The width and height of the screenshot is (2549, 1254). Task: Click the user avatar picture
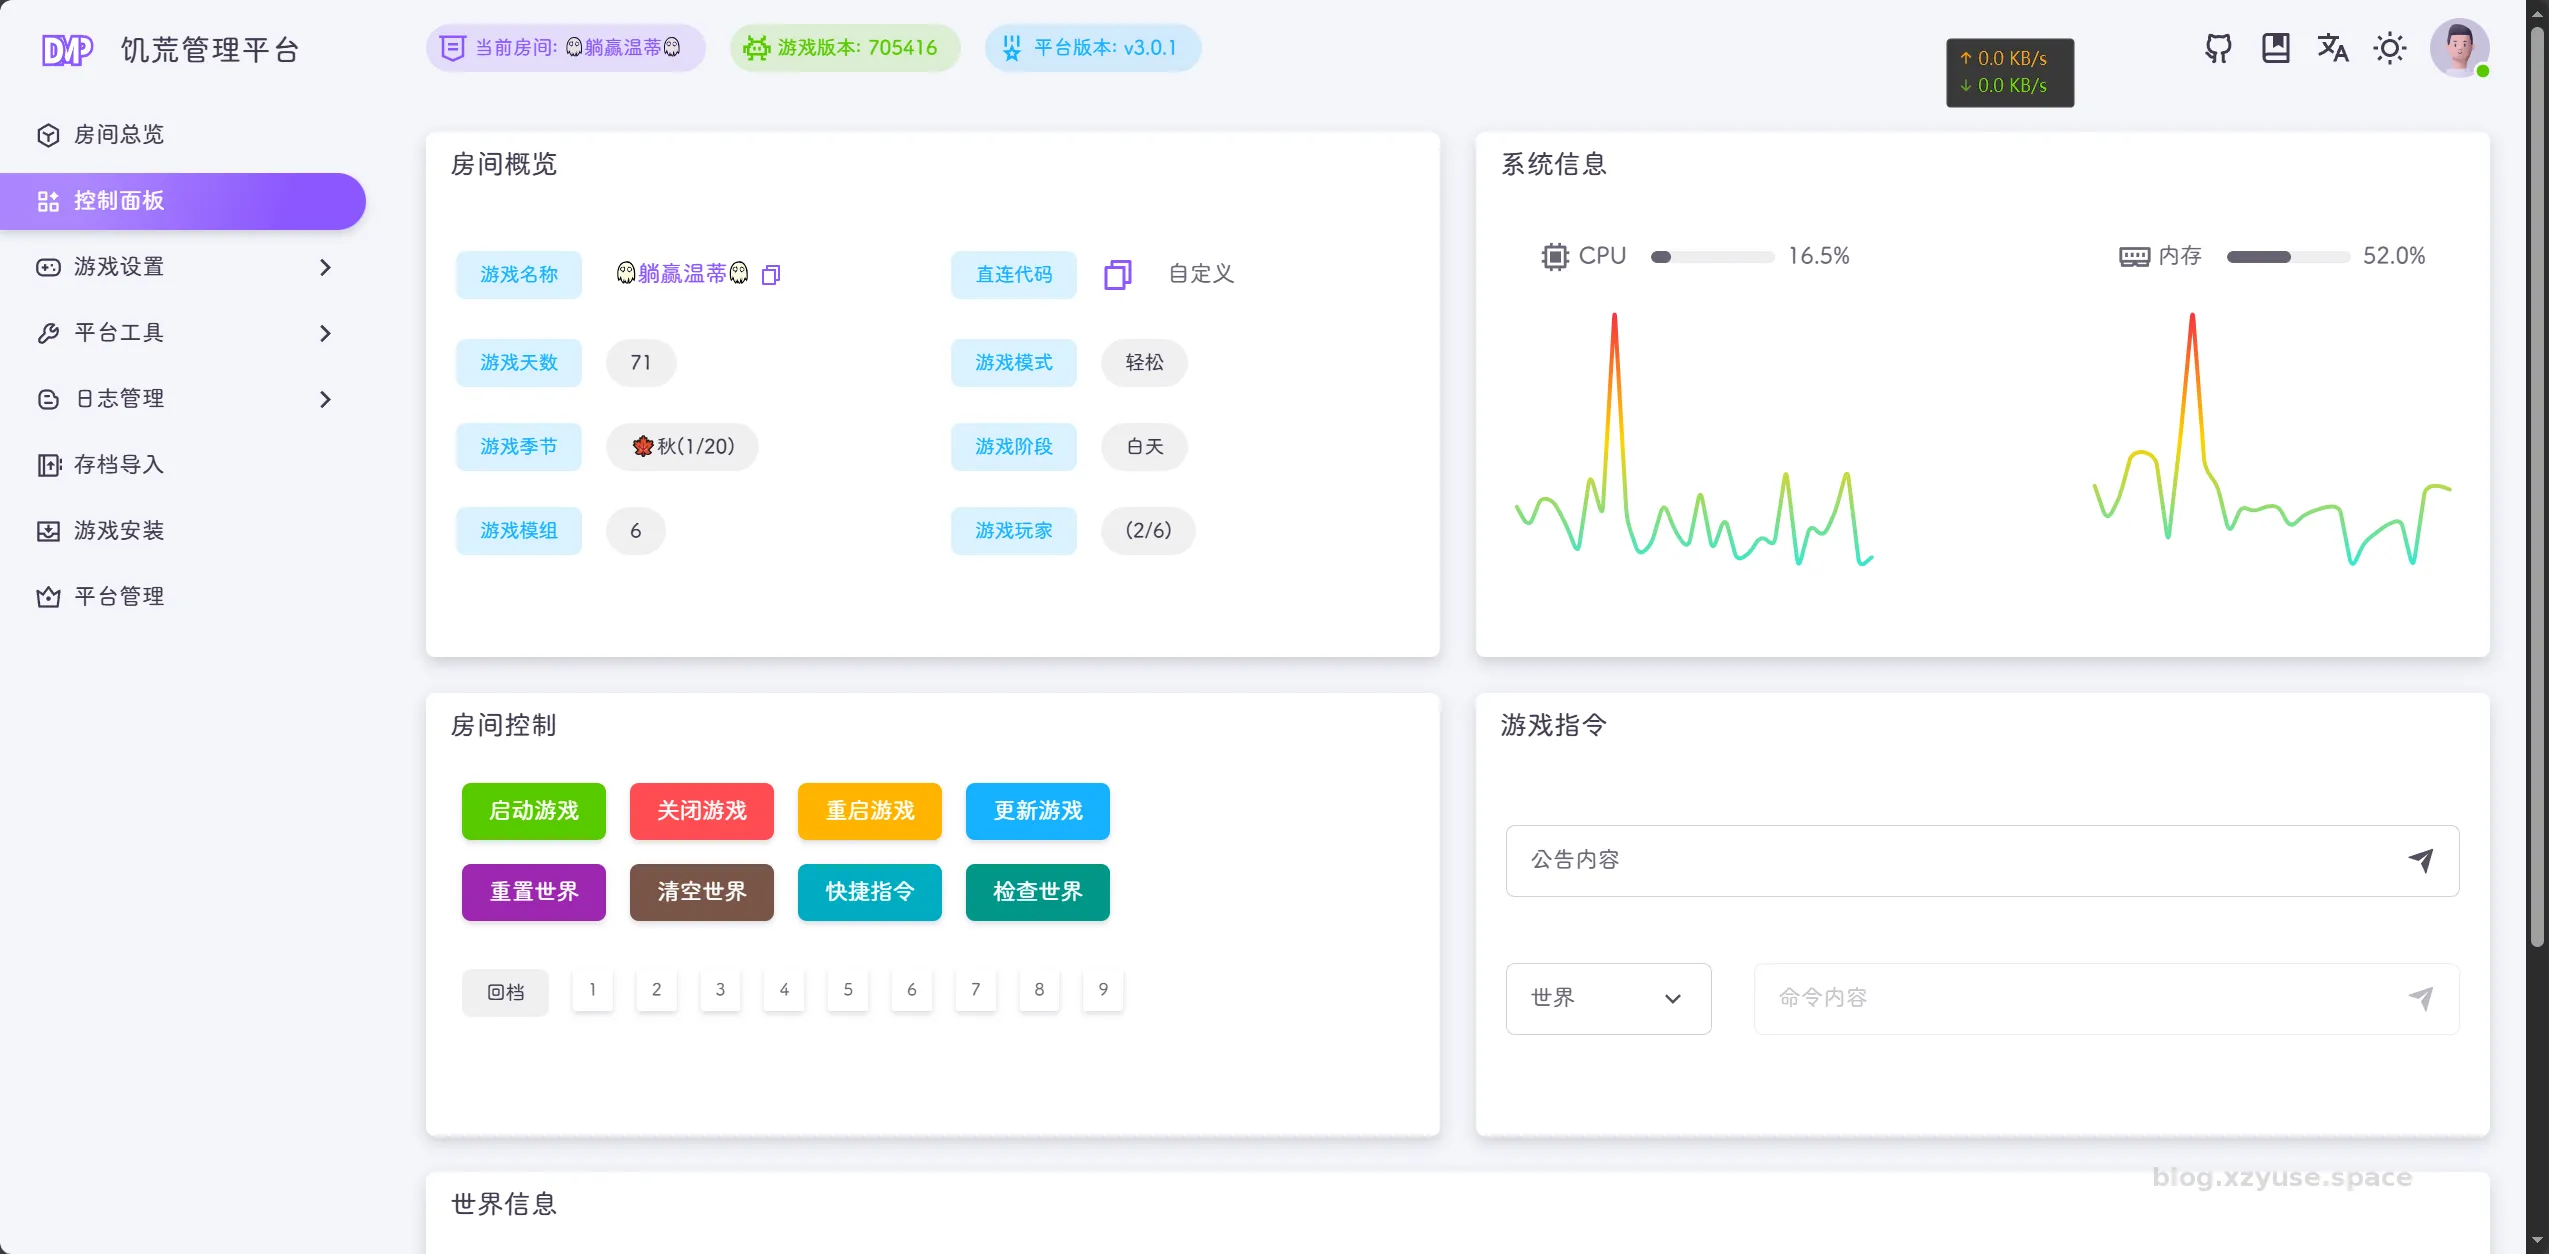click(2458, 47)
